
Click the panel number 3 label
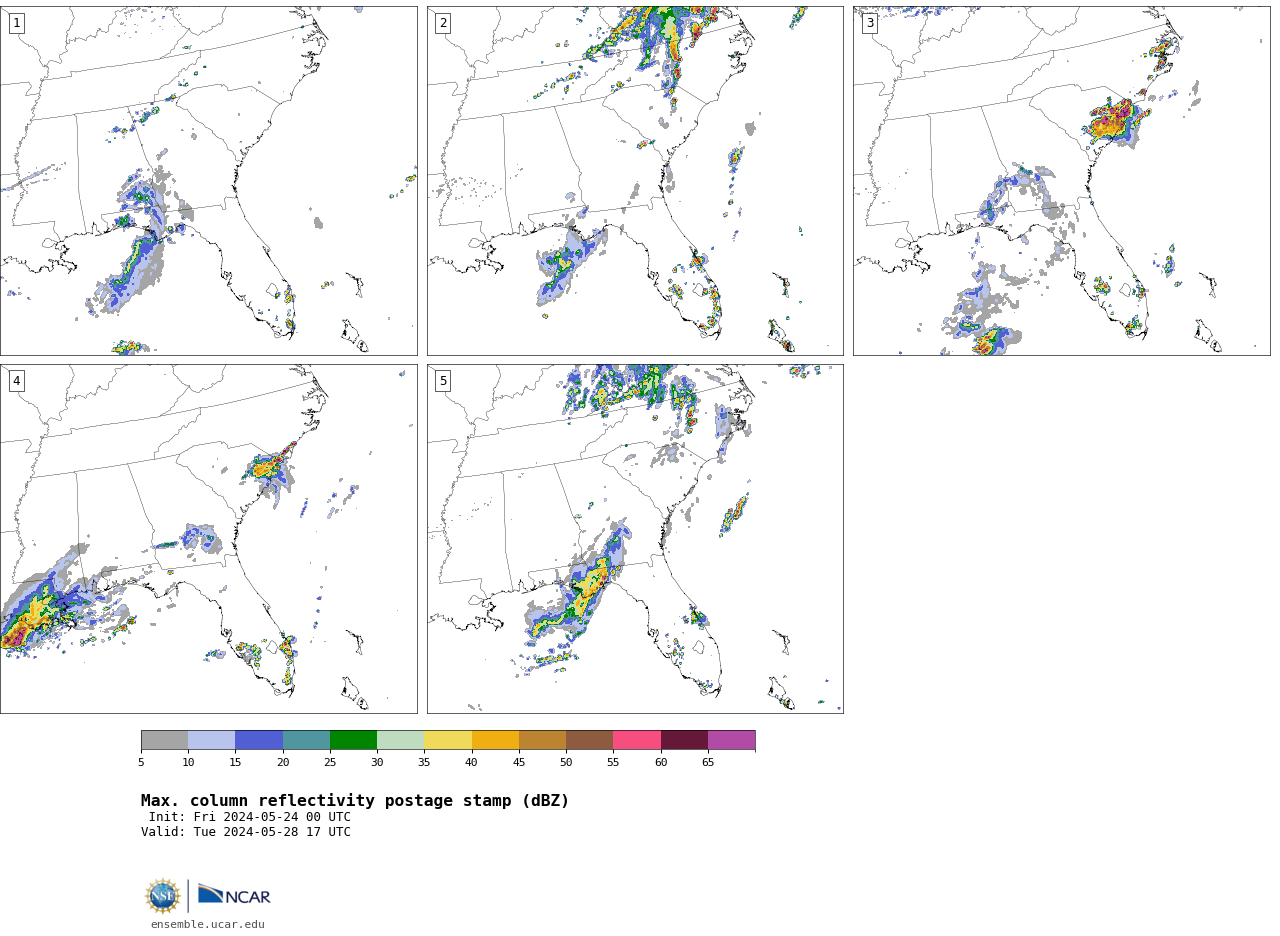[869, 23]
